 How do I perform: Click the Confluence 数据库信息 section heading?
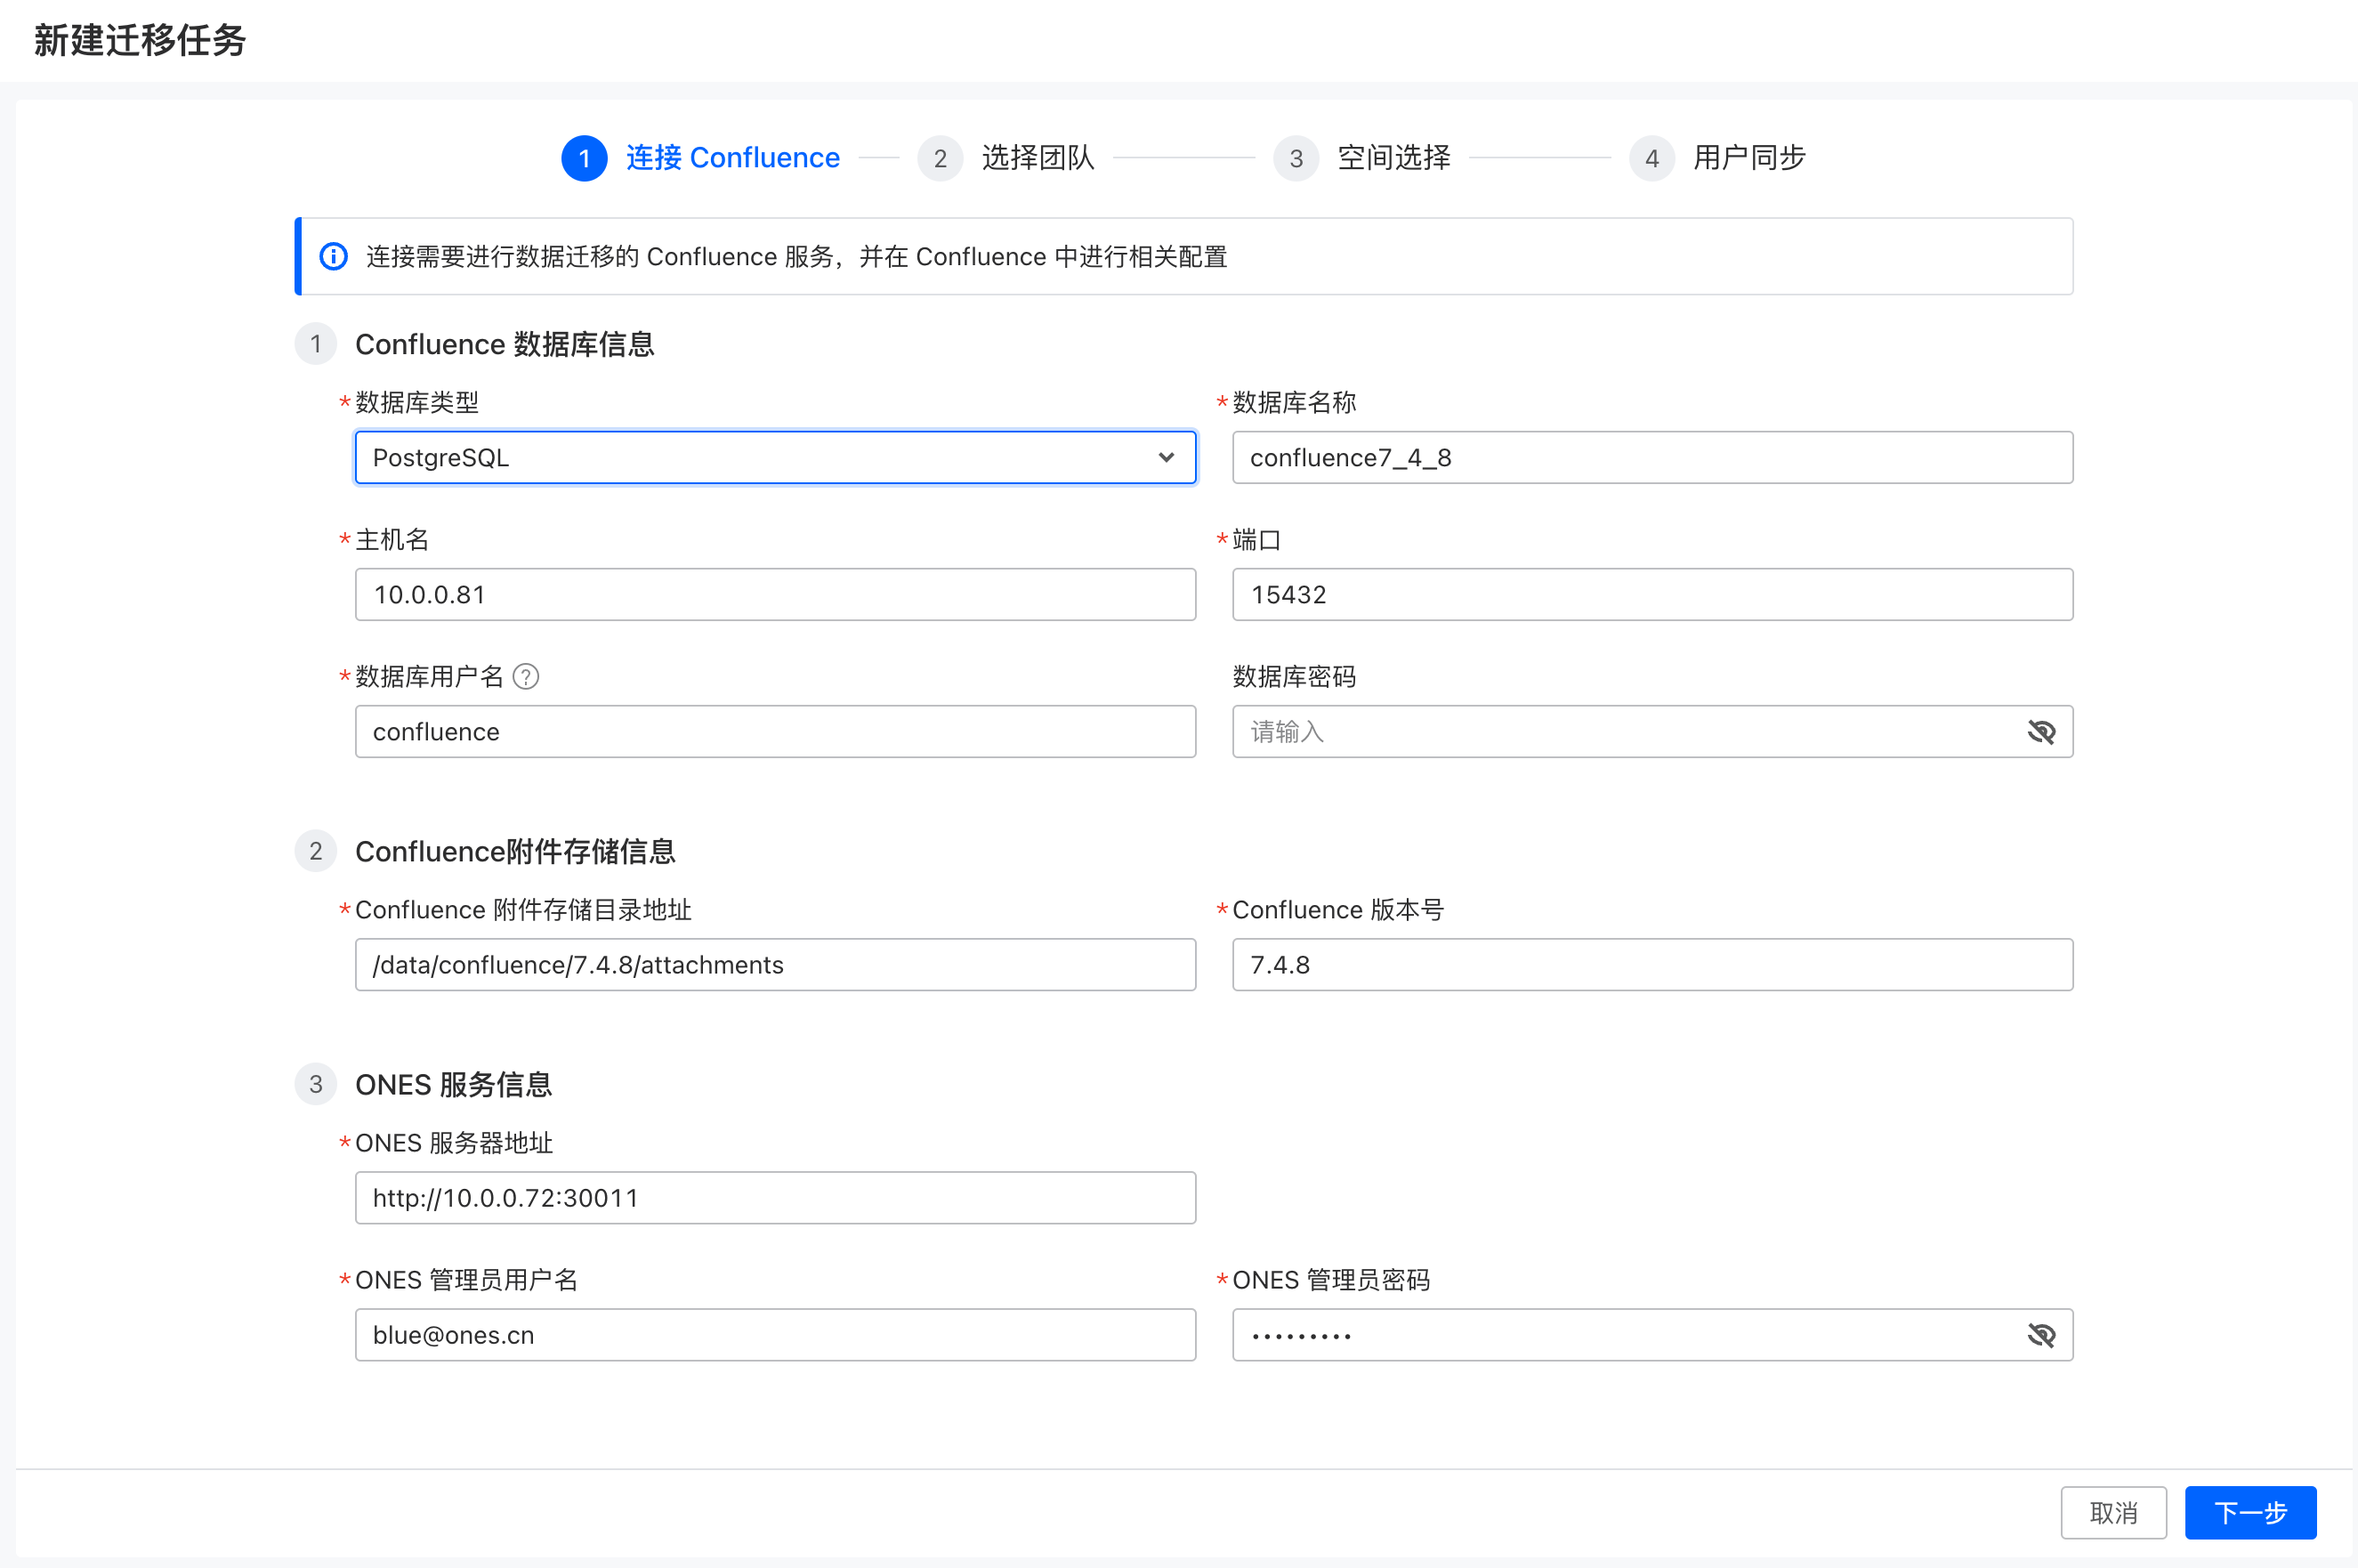coord(504,344)
